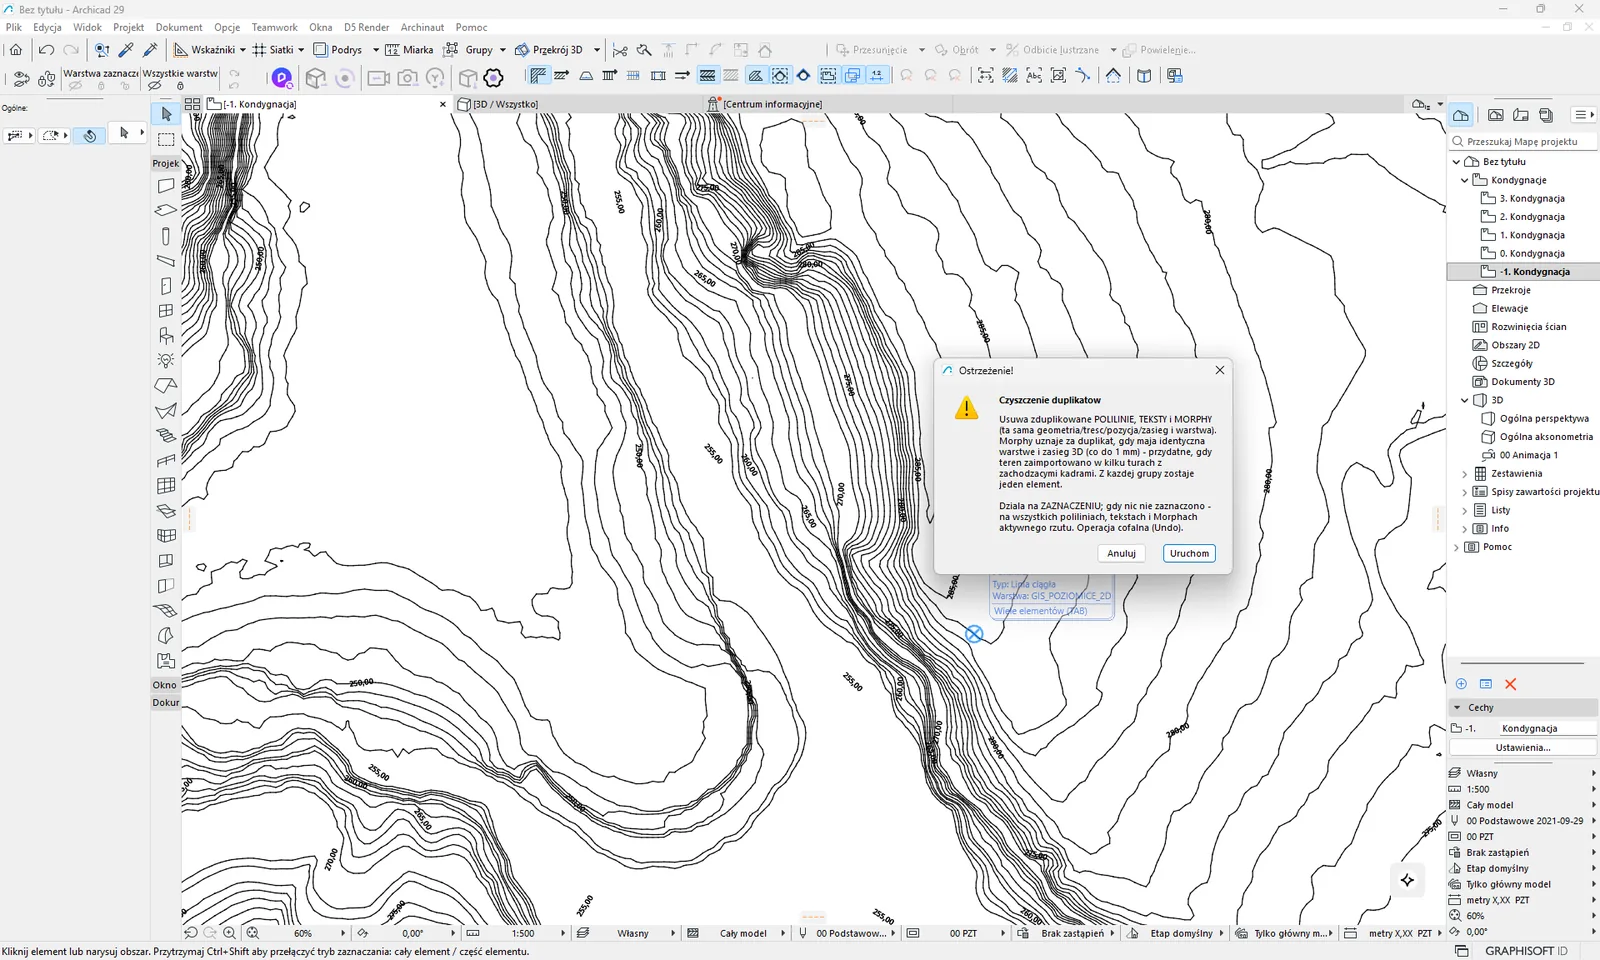Click the Ustawienia... button in navigator
Viewport: 1600px width, 960px height.
[1522, 748]
